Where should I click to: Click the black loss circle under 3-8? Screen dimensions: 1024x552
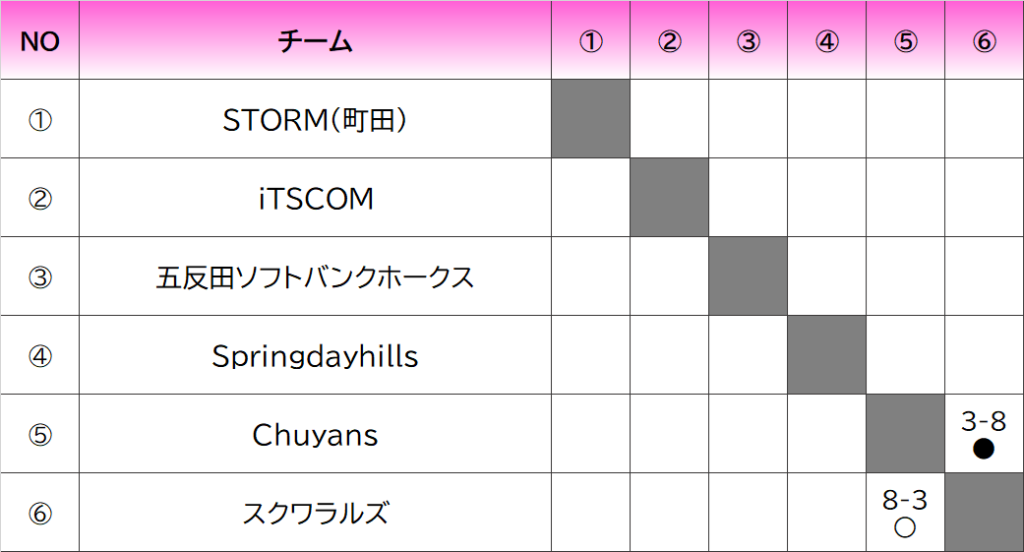tap(984, 449)
